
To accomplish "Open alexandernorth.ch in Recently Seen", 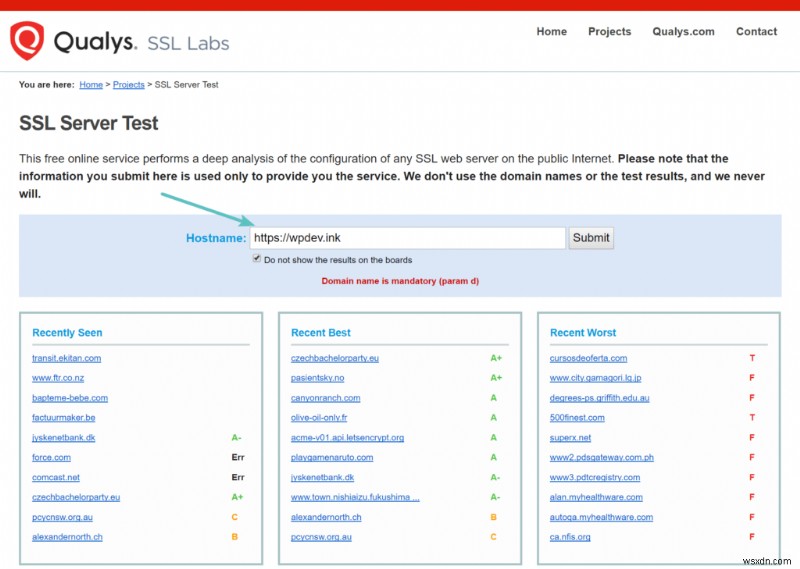I will point(67,537).
